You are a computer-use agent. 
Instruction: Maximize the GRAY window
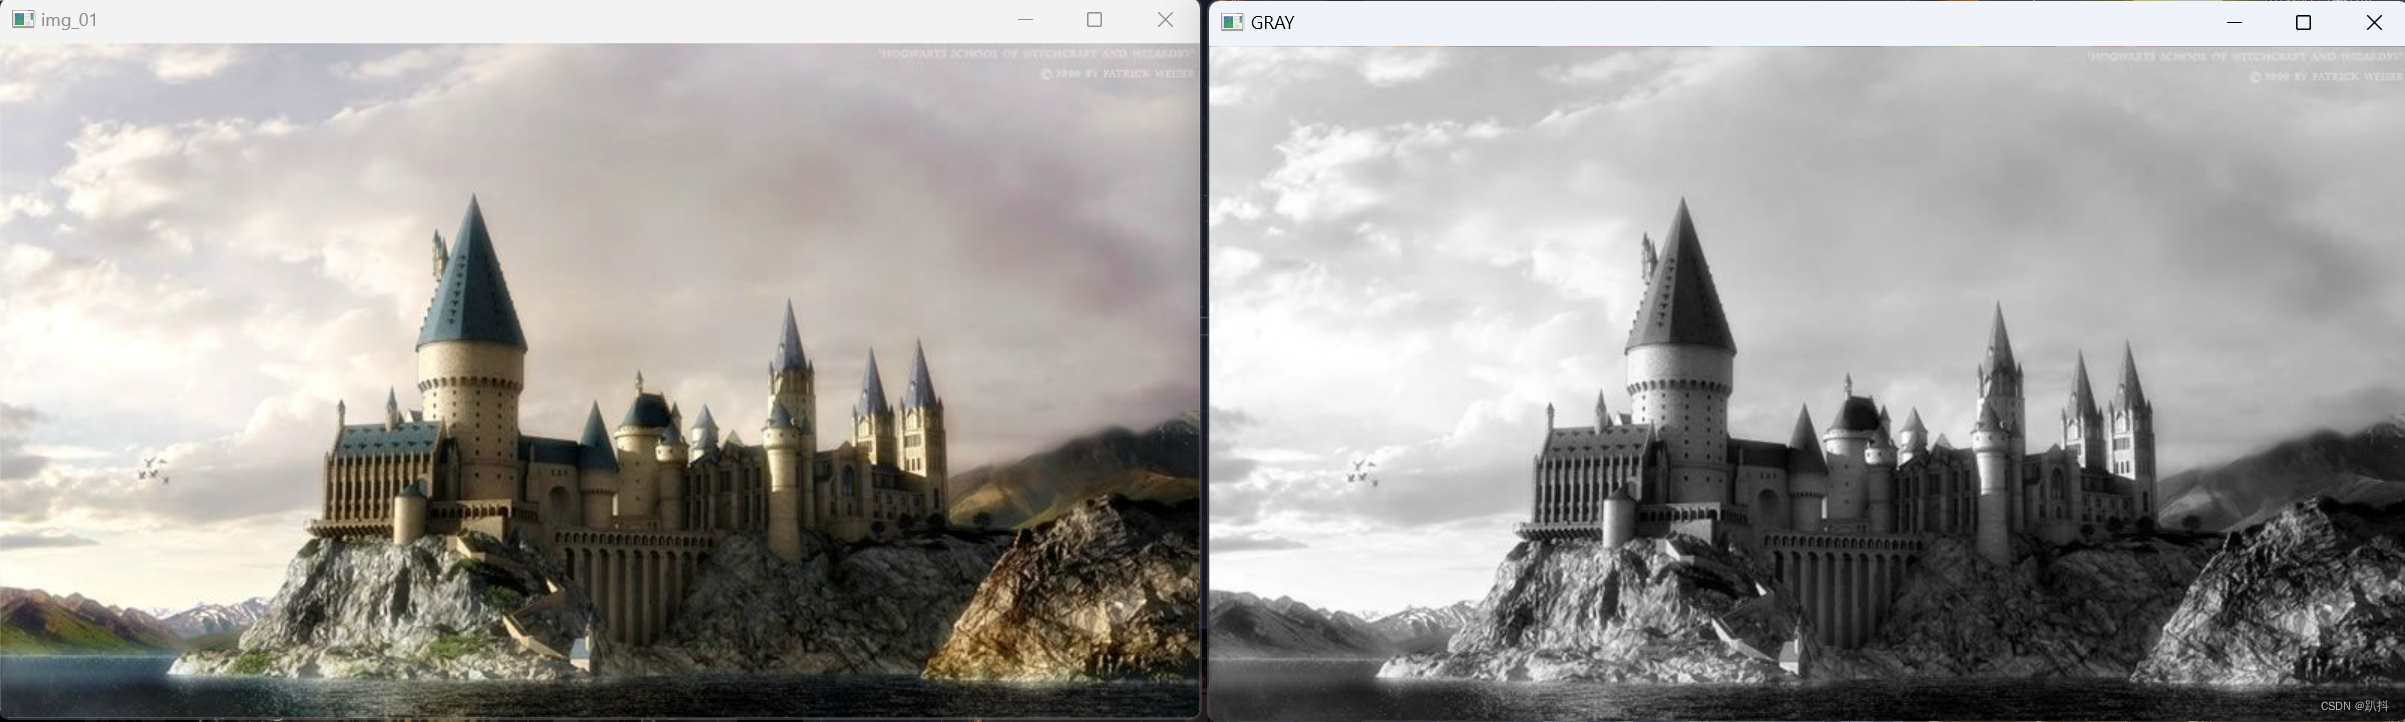[x=2304, y=22]
